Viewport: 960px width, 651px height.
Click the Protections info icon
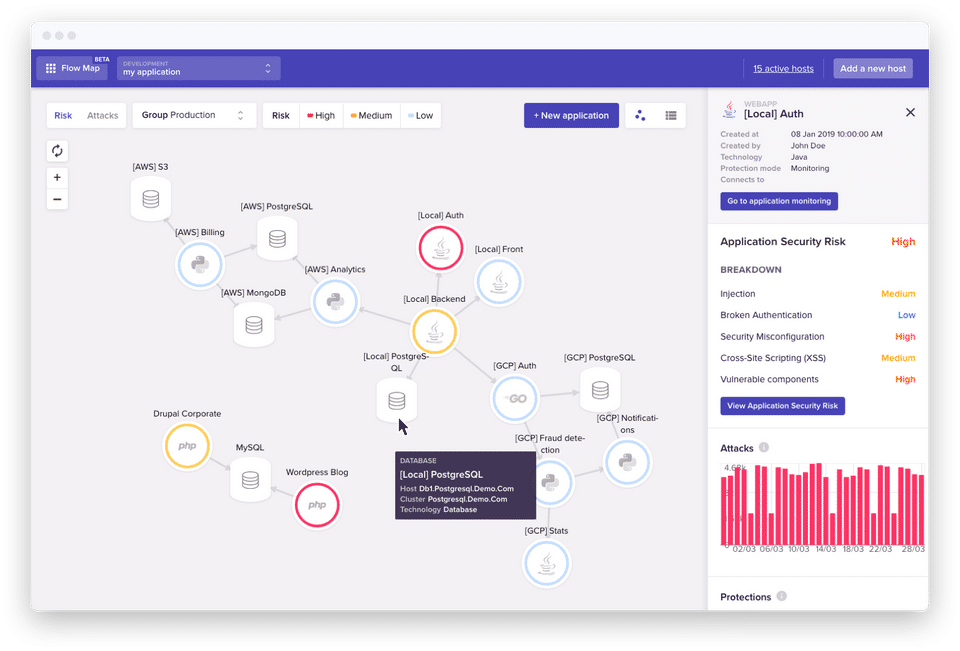click(x=782, y=596)
